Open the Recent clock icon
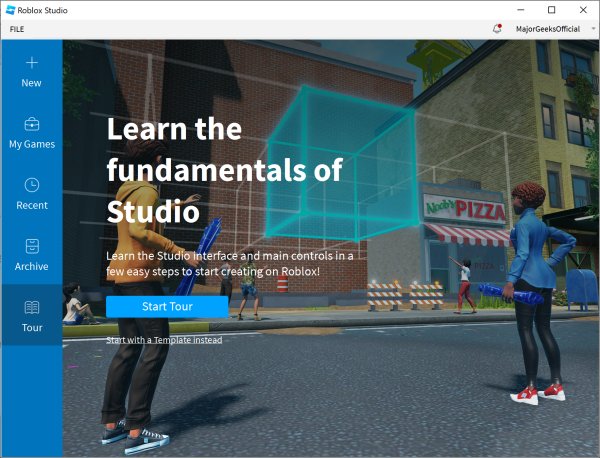This screenshot has height=458, width=600. pyautogui.click(x=32, y=185)
